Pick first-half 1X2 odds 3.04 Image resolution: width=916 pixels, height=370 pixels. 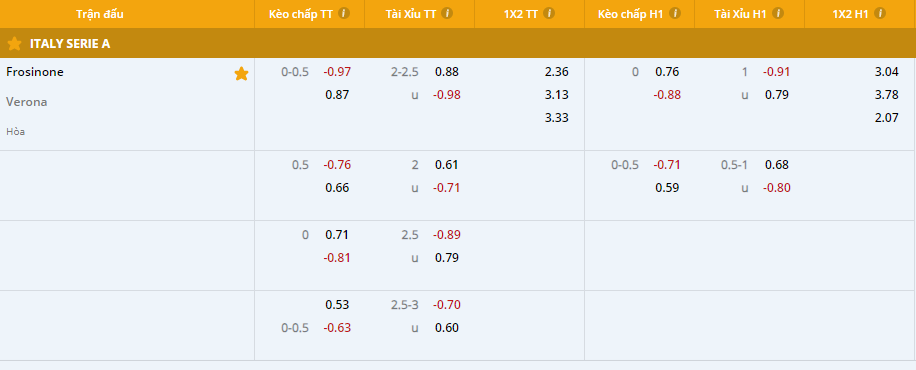coord(886,72)
